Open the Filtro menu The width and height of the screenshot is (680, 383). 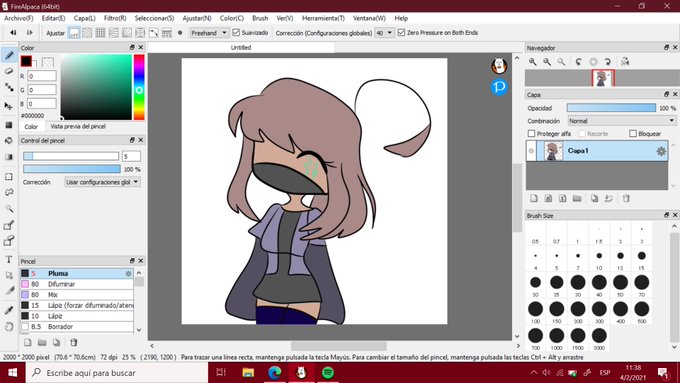pyautogui.click(x=115, y=18)
